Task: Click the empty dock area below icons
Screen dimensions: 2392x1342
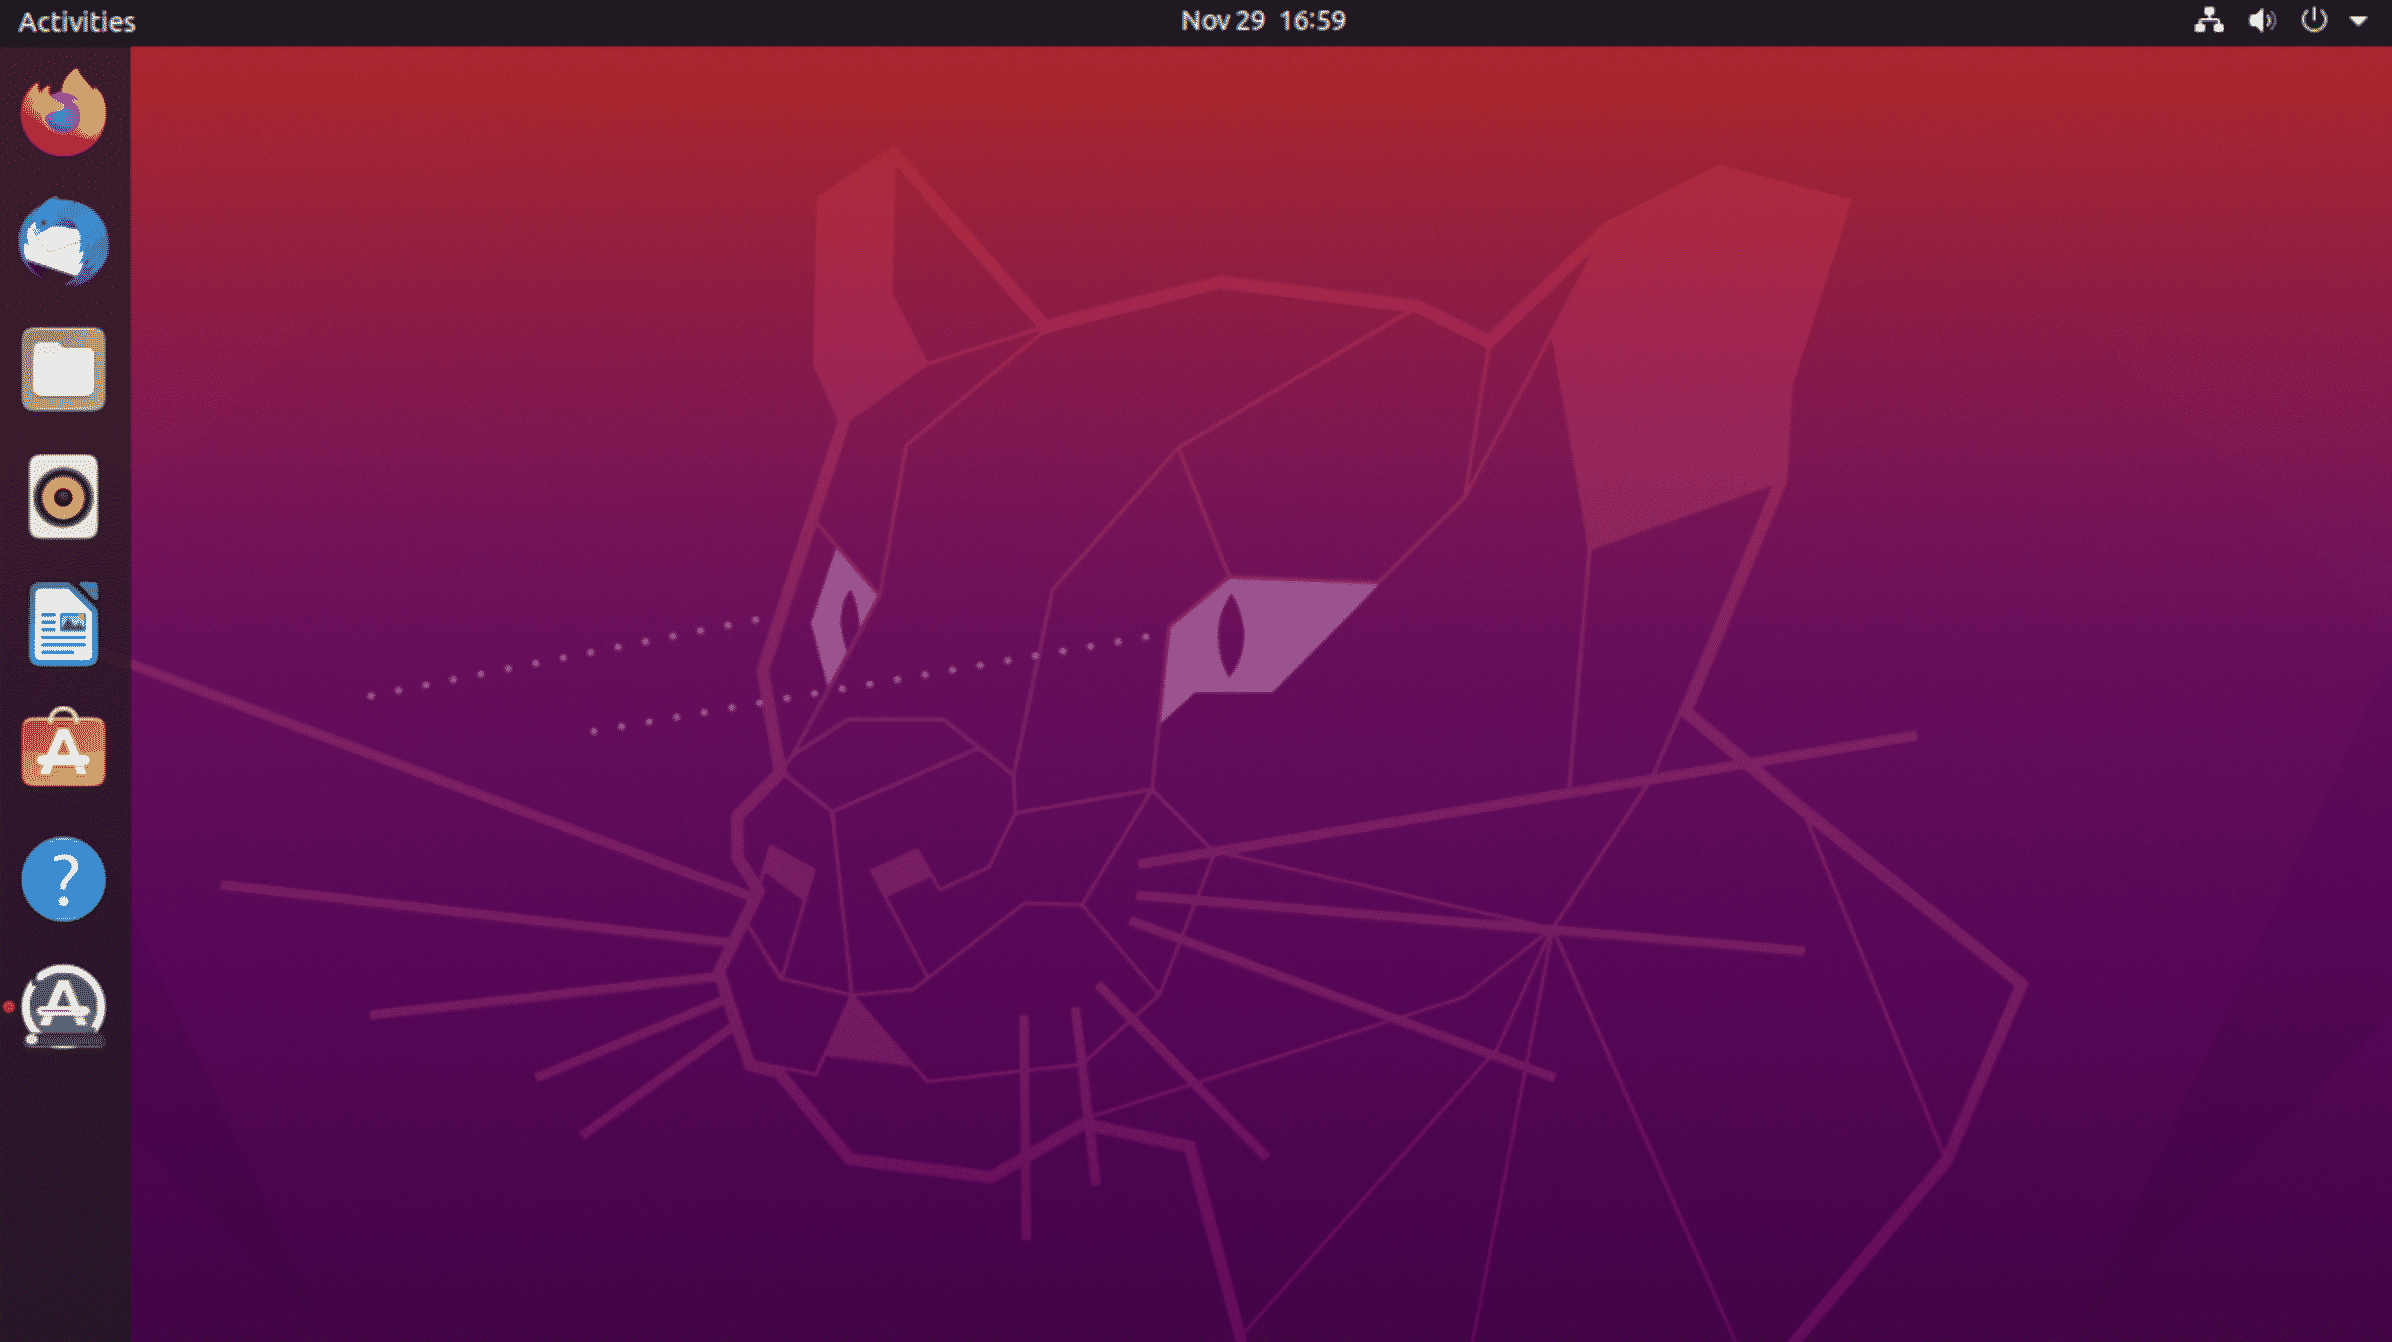Action: coord(64,1200)
